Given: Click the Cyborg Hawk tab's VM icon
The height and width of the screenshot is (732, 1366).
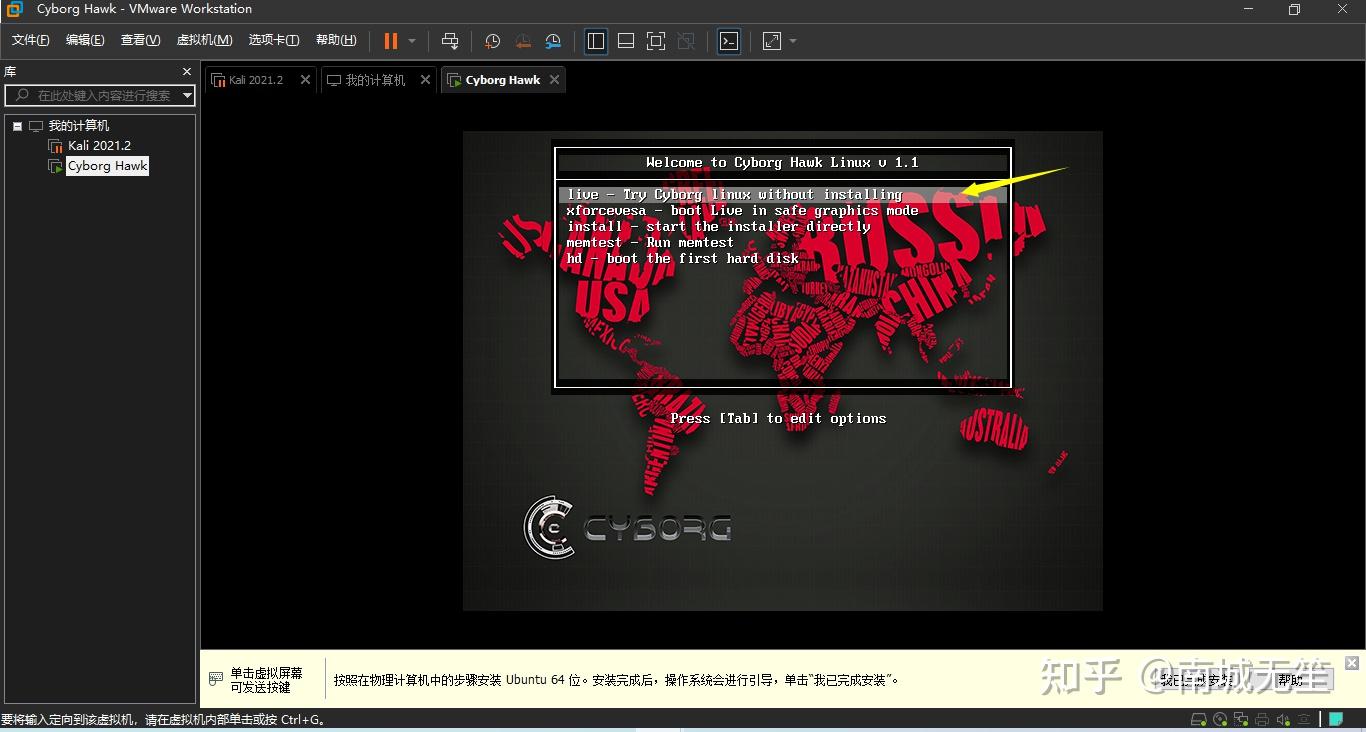Looking at the screenshot, I should [x=455, y=80].
